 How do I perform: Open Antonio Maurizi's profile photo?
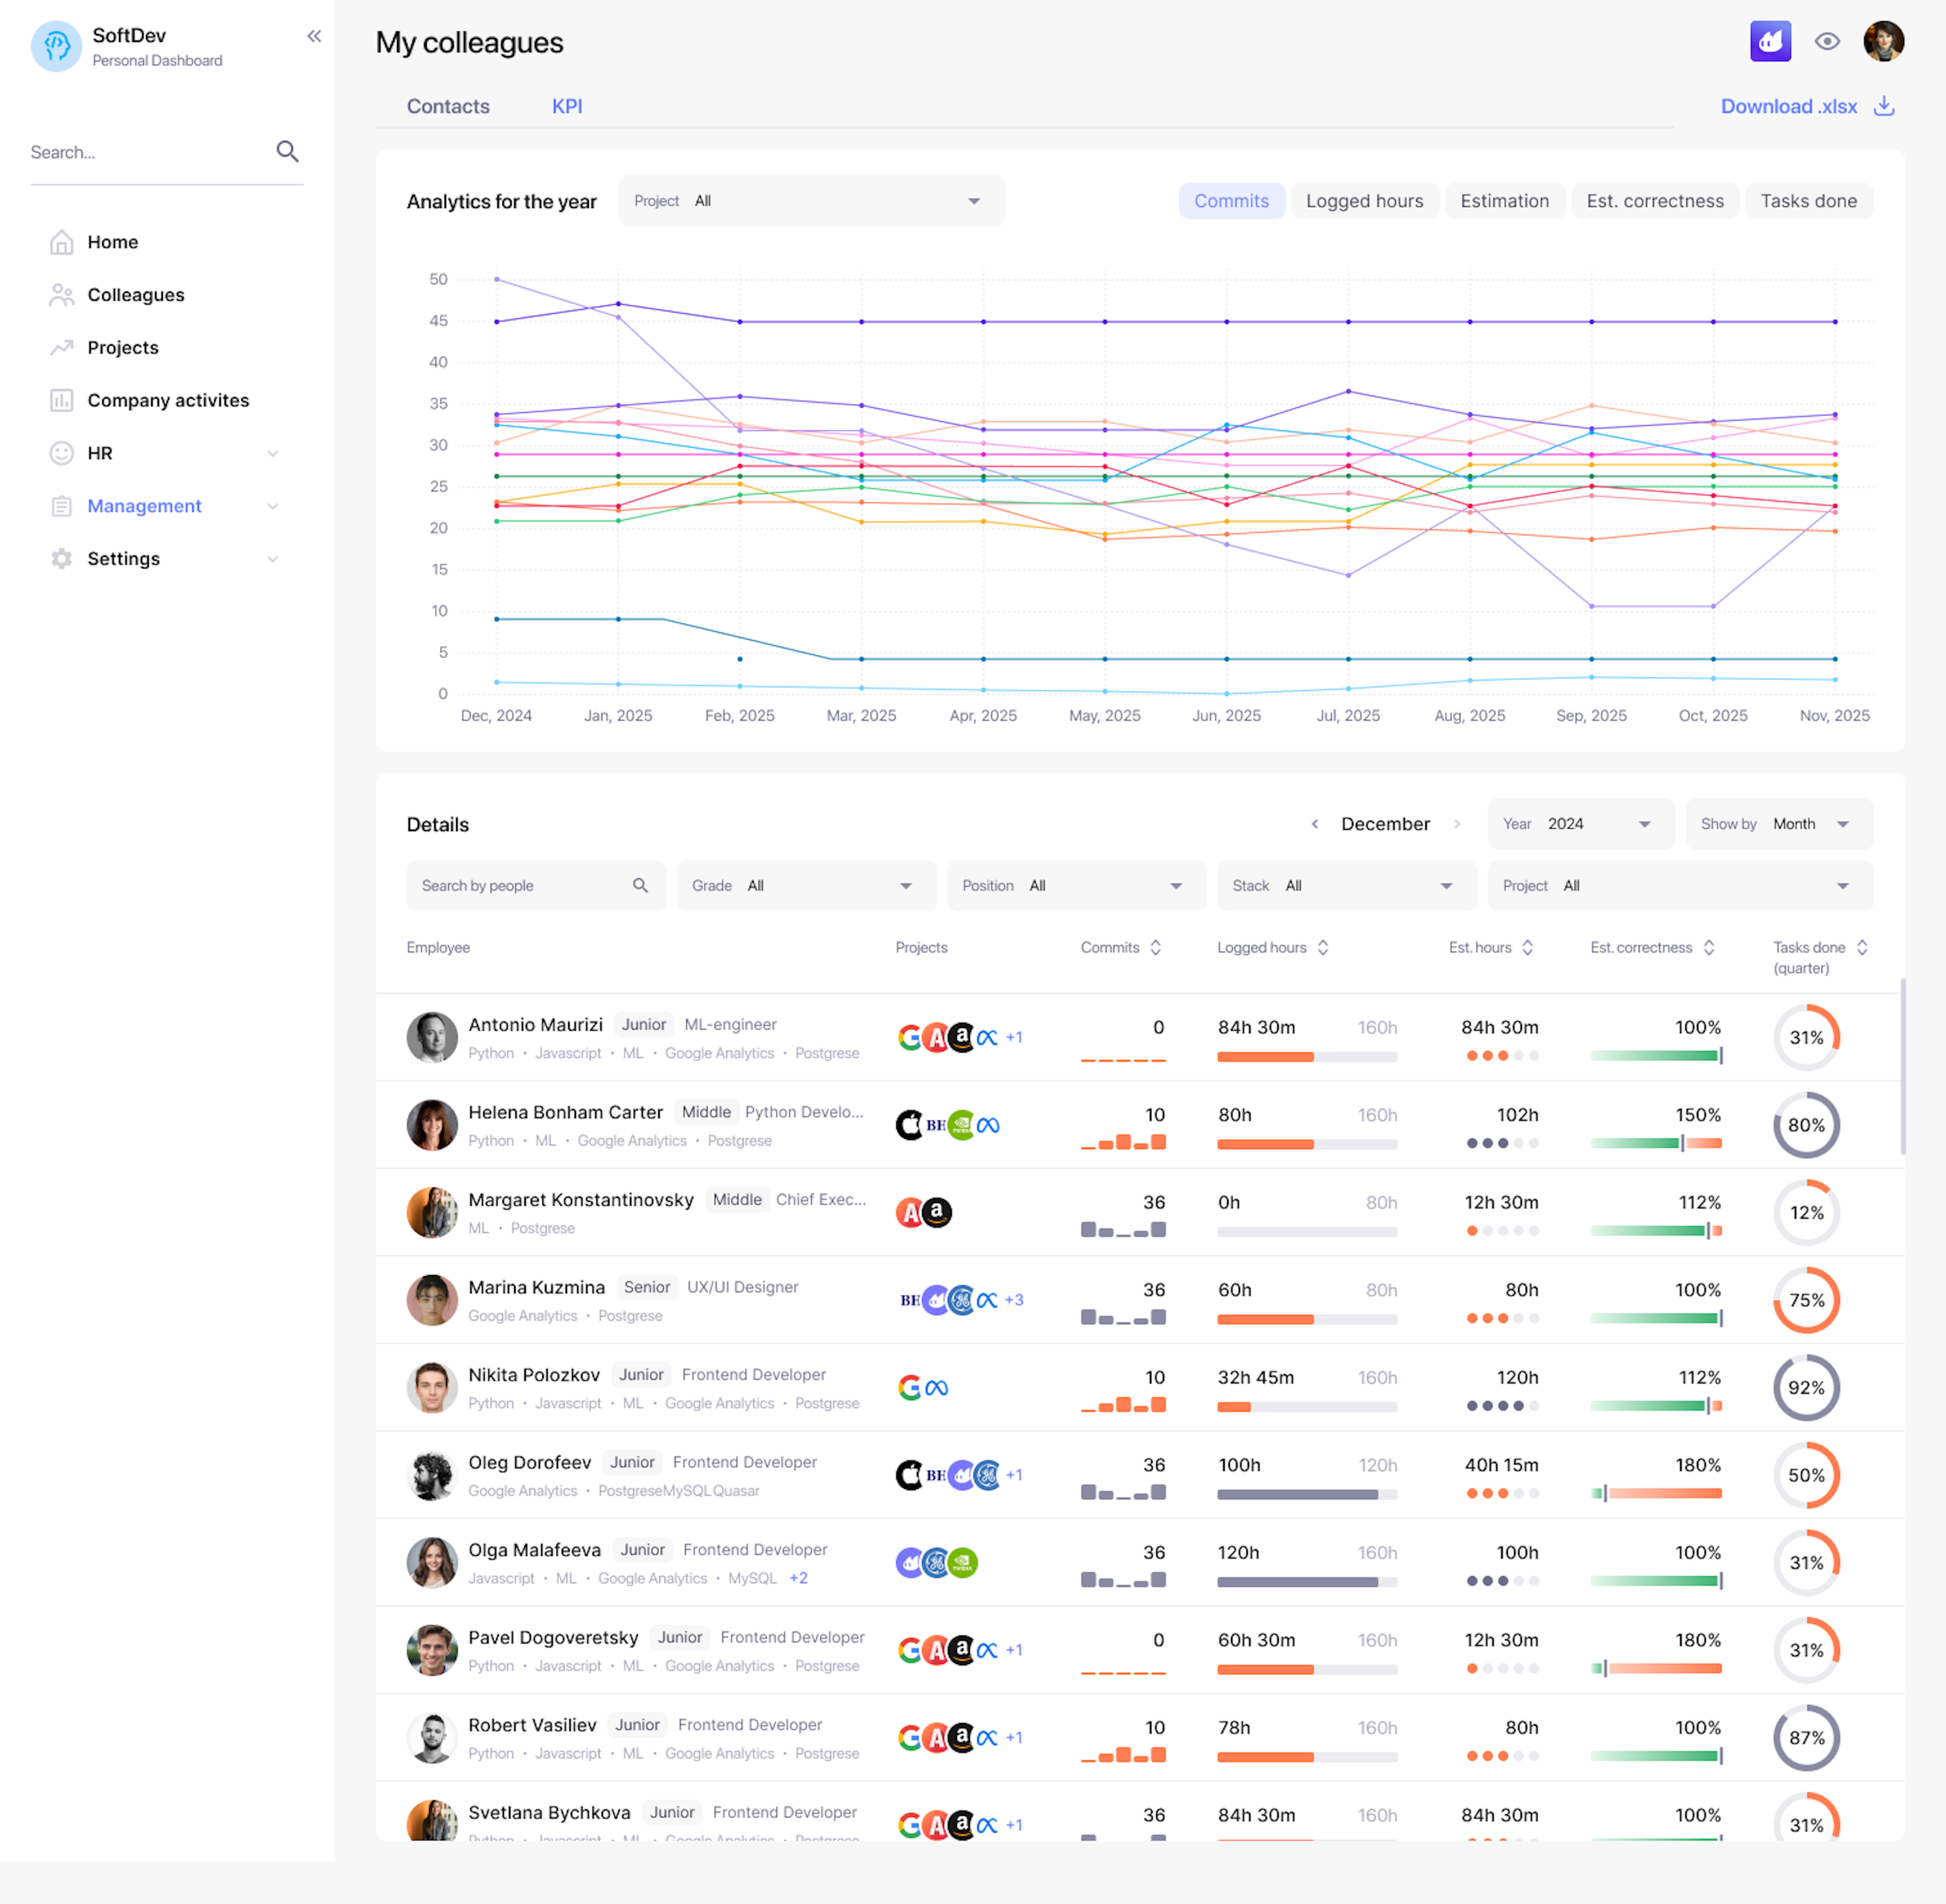tap(432, 1037)
